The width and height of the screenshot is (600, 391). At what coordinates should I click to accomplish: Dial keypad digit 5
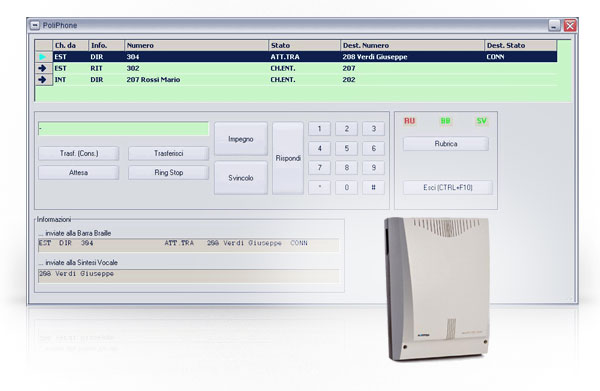click(x=347, y=148)
